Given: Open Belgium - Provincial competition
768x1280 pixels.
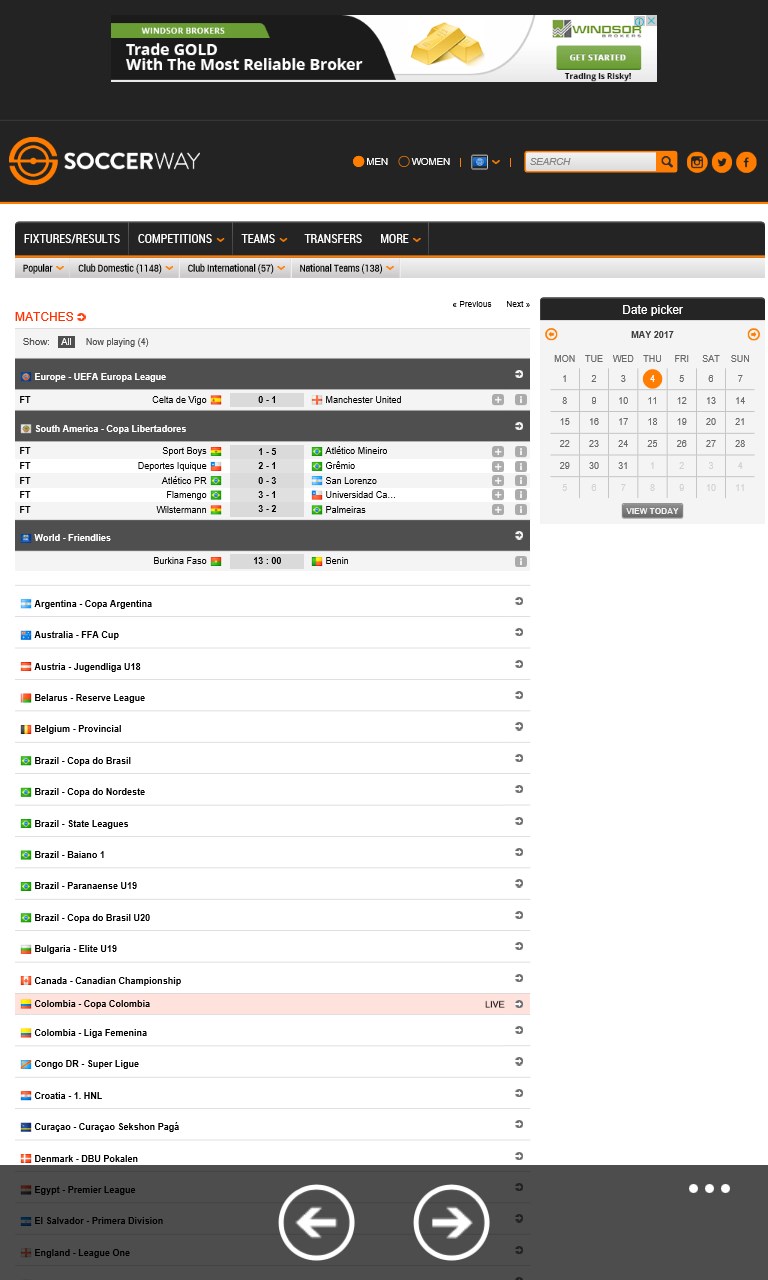Looking at the screenshot, I should tap(78, 729).
